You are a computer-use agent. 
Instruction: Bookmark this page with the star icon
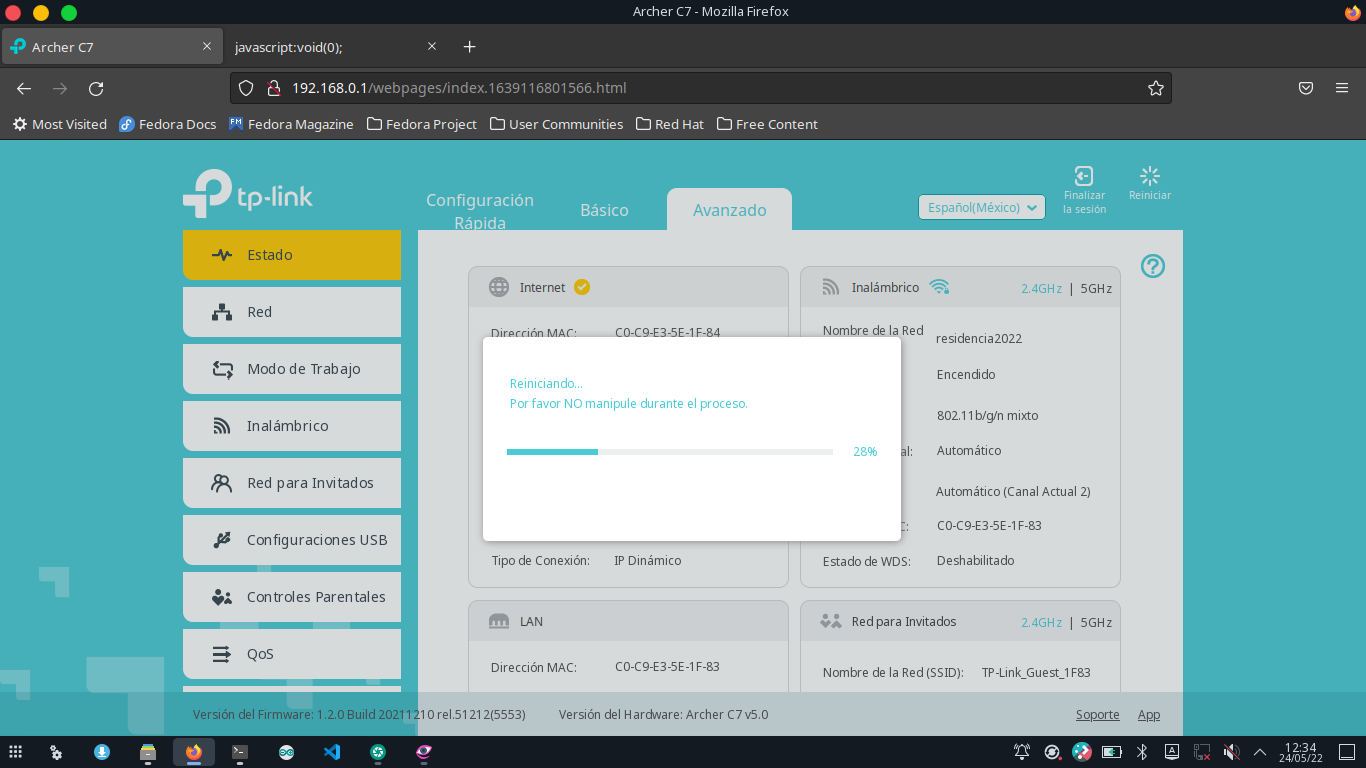(1156, 88)
